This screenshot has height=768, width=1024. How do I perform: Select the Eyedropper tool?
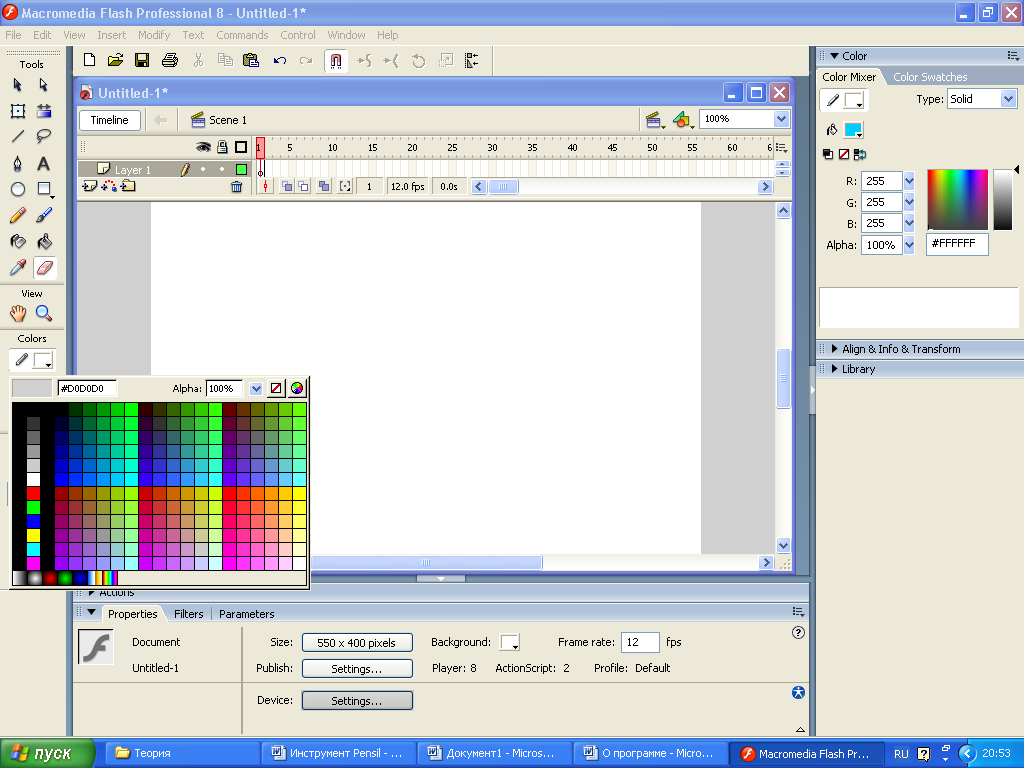point(18,268)
